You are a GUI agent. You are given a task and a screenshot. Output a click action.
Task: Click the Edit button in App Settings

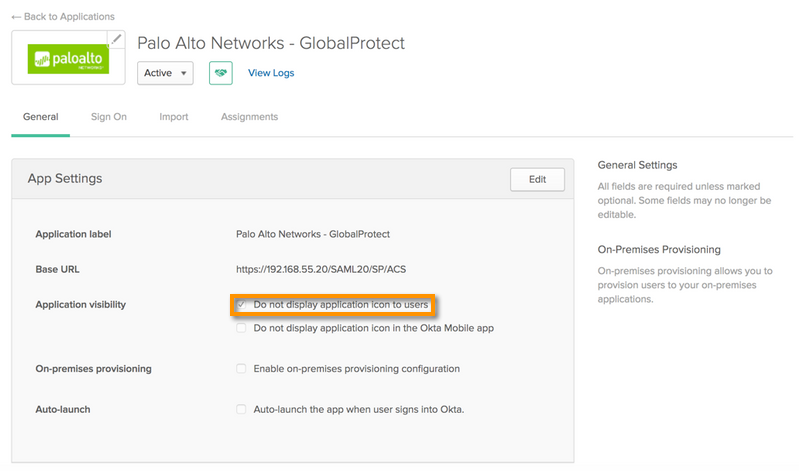tap(537, 180)
